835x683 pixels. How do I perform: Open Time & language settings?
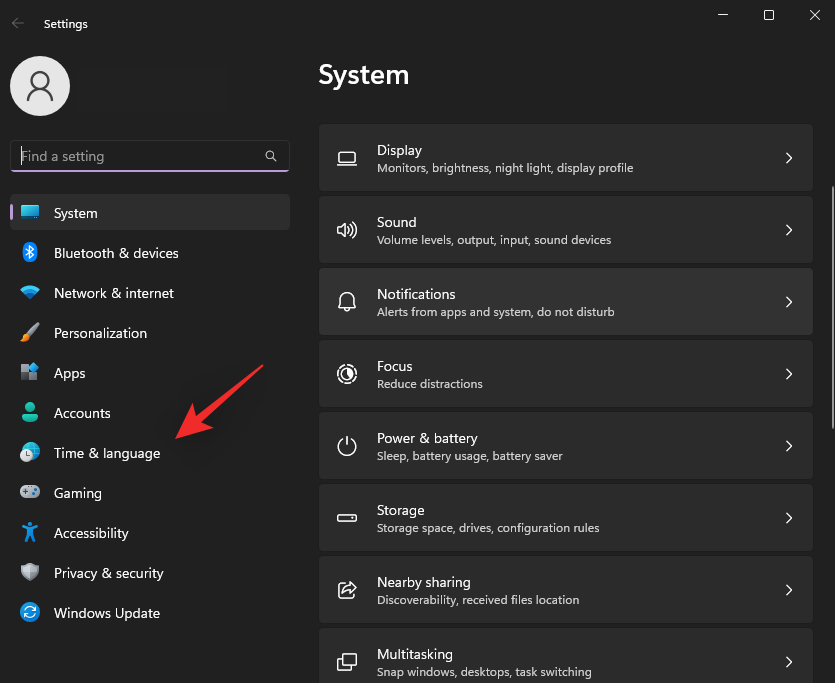107,453
